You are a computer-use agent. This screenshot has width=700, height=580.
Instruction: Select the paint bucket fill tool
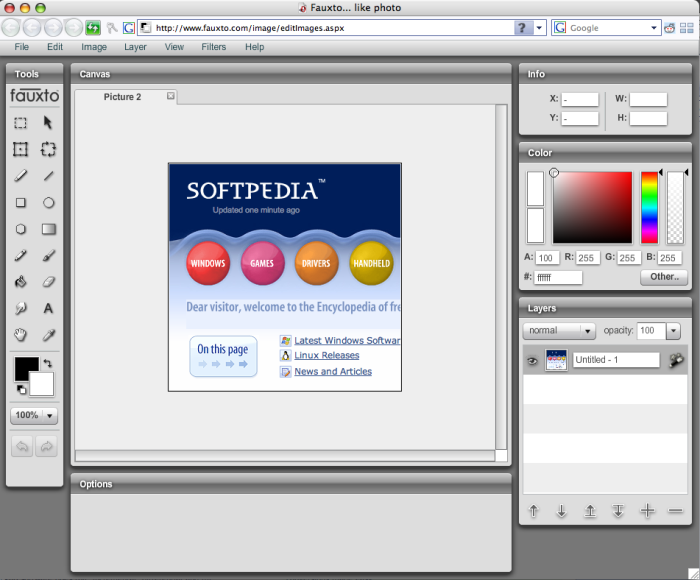21,282
